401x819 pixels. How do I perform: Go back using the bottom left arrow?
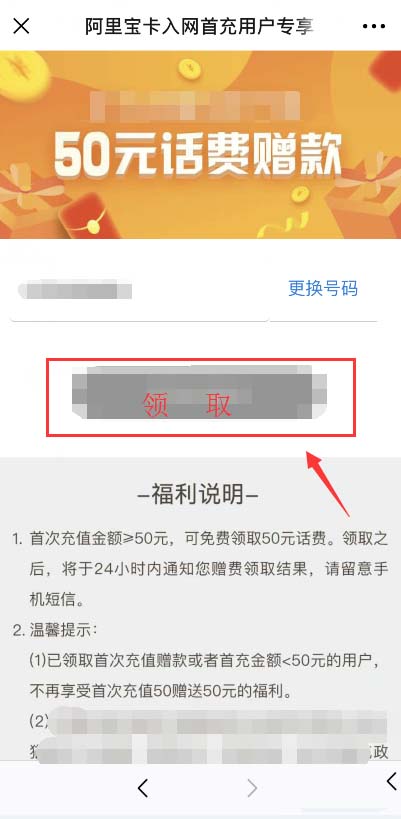tap(143, 788)
